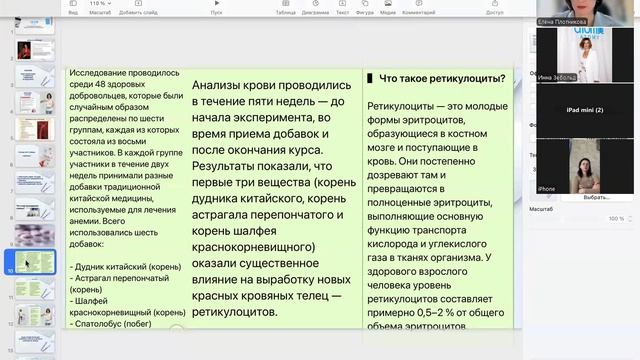Select slide 7 thumbnail in navigator
Image resolution: width=640 pixels, height=360 pixels.
tap(35, 182)
